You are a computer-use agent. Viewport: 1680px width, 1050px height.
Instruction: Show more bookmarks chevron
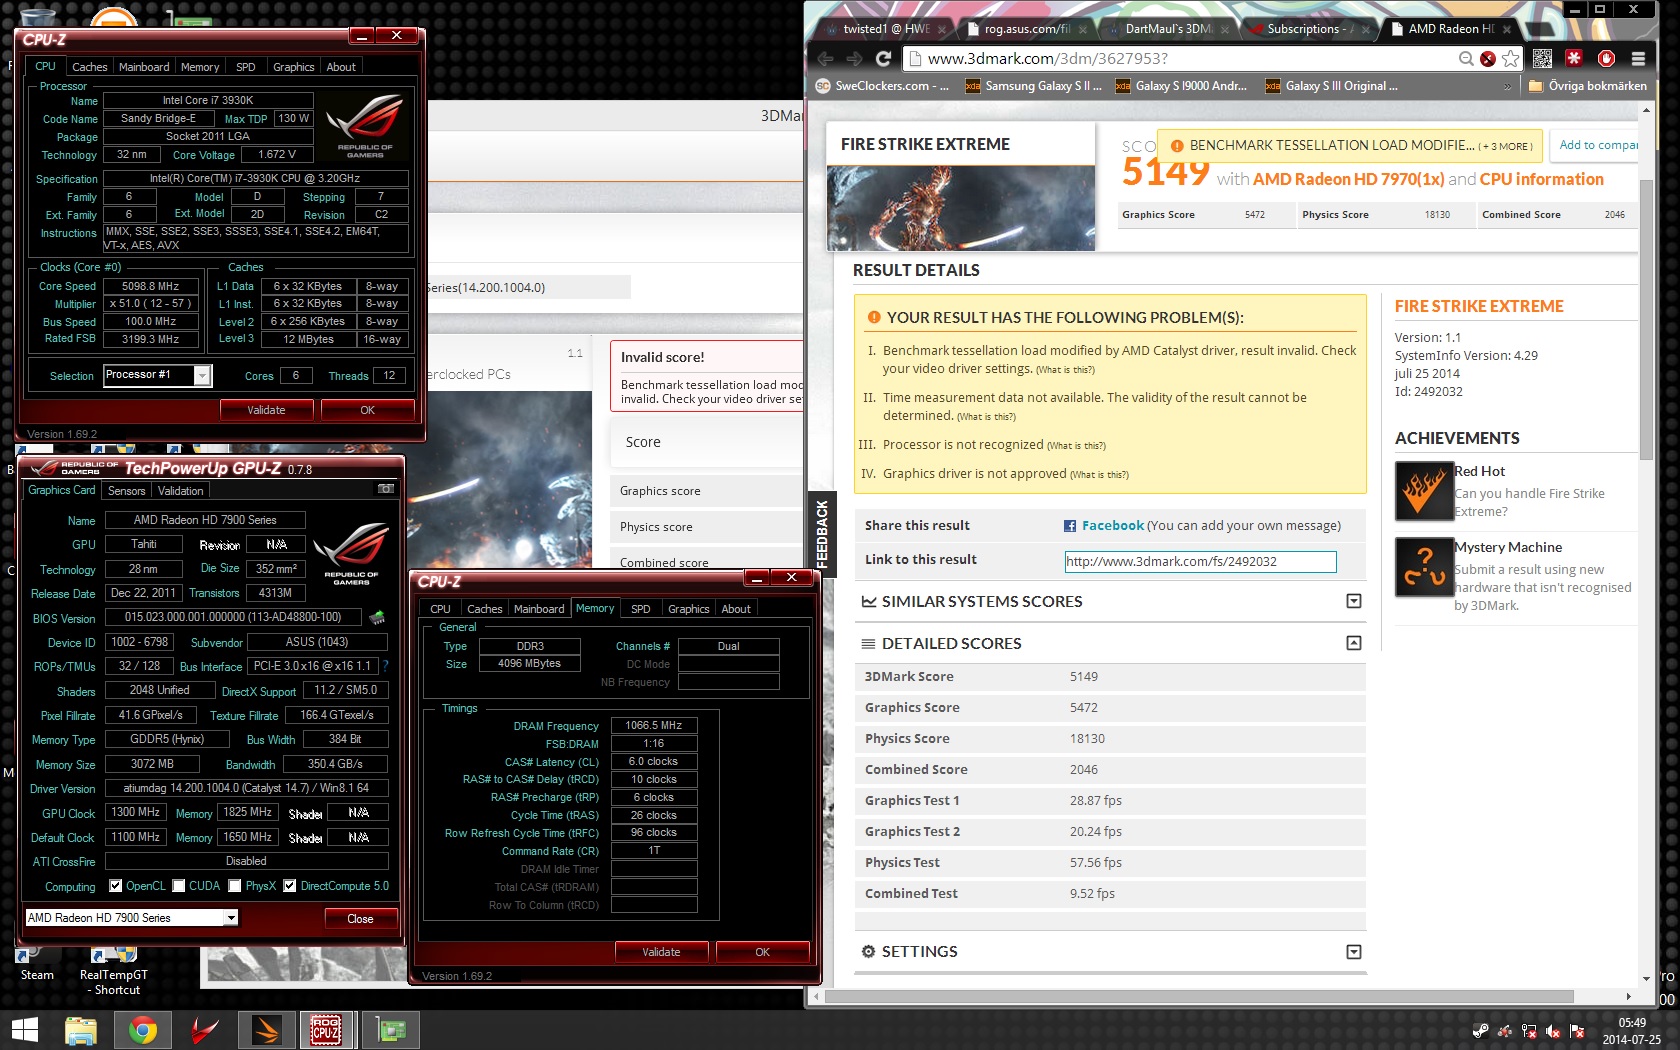coord(1508,86)
